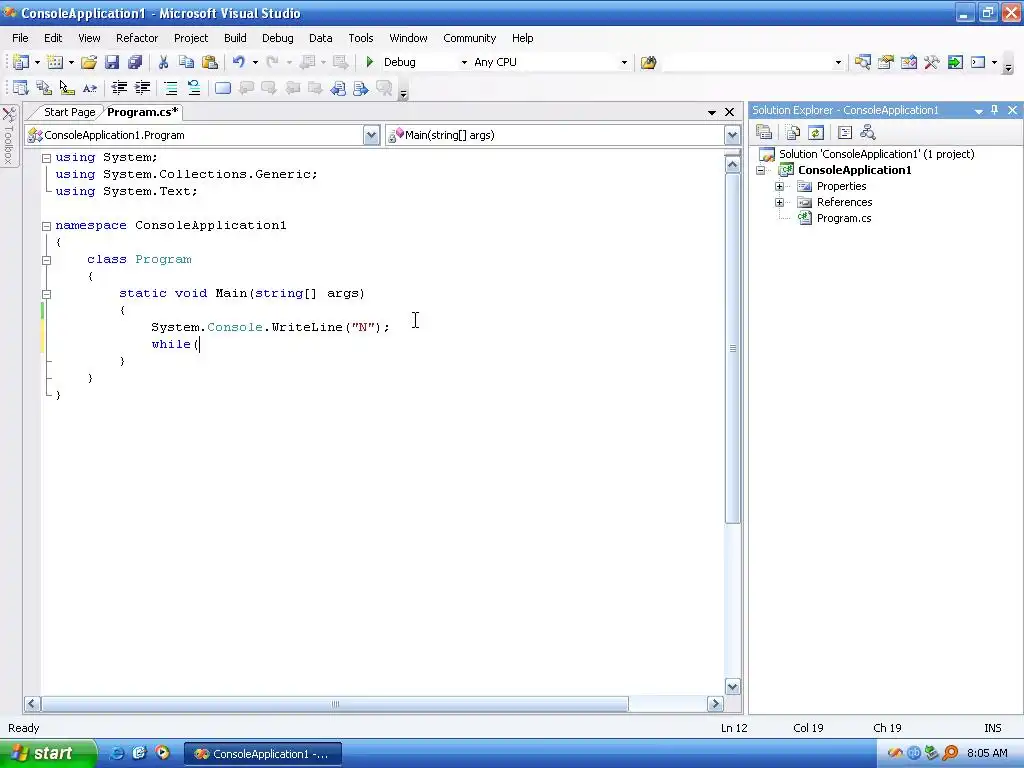Start debugging with the green play arrow
Screen dimensions: 1024x768
coord(370,62)
